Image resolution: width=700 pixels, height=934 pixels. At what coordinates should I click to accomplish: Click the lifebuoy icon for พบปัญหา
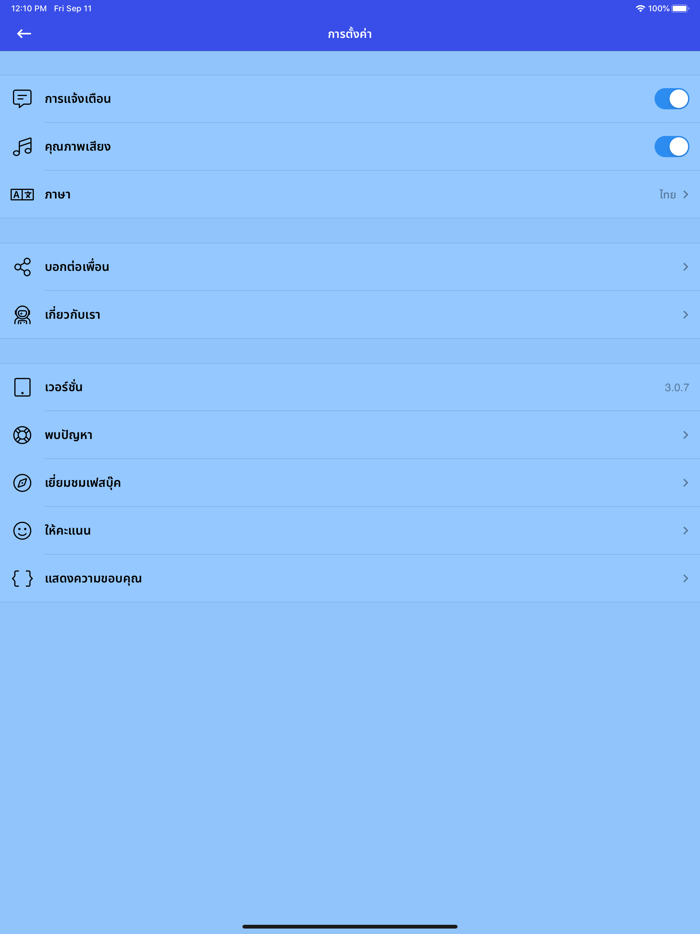pos(22,435)
